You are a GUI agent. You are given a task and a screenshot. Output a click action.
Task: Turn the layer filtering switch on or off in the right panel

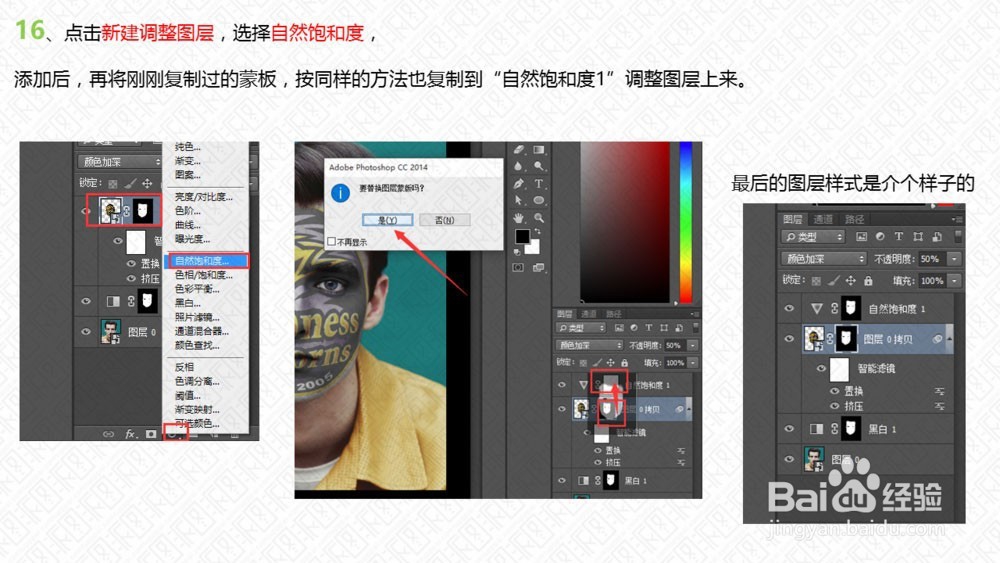(x=958, y=237)
